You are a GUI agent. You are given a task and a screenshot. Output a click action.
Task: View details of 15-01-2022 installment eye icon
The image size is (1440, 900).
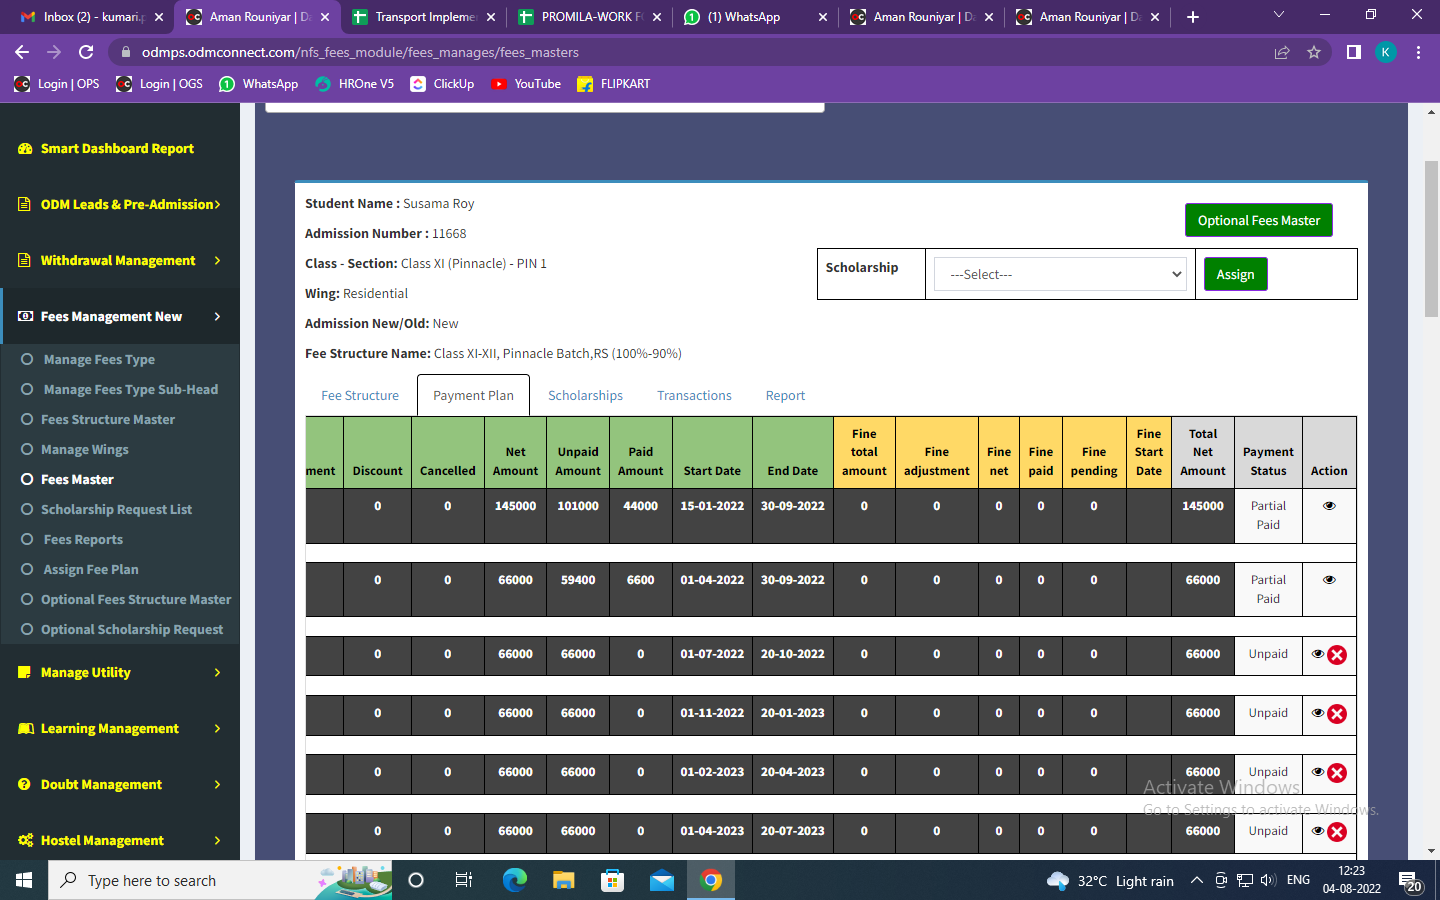(x=1329, y=506)
